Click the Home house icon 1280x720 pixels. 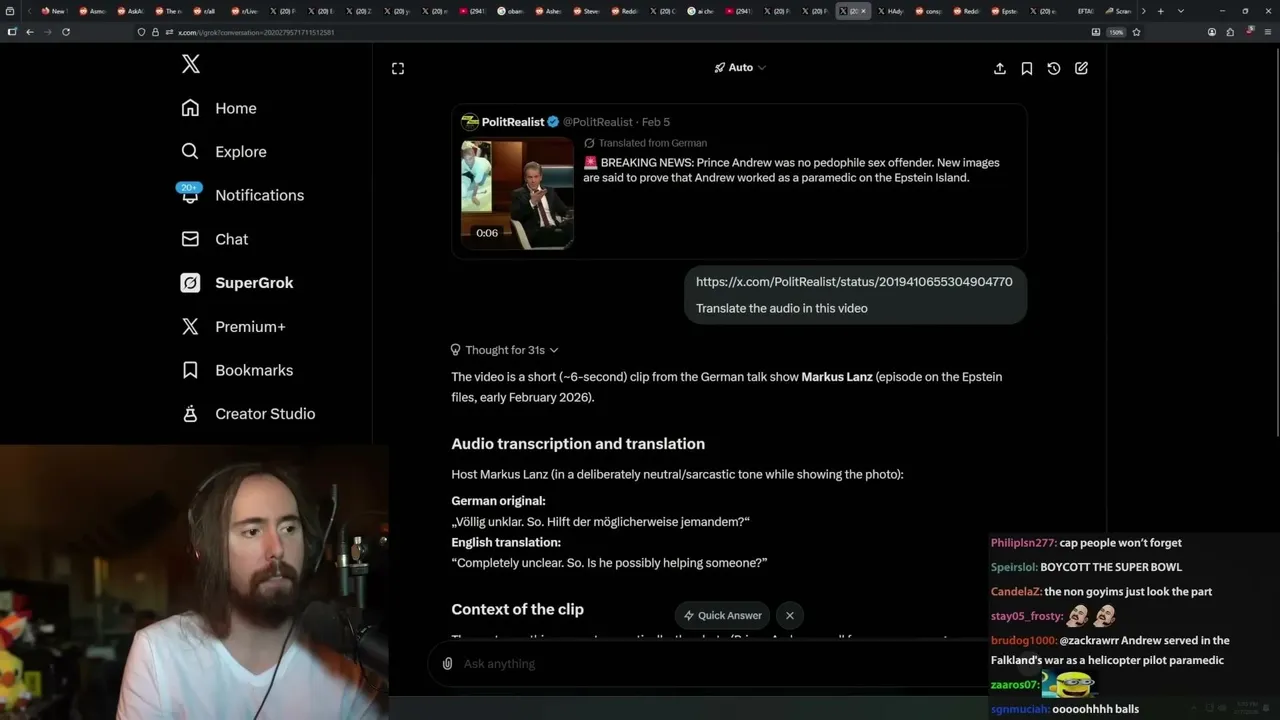click(190, 108)
